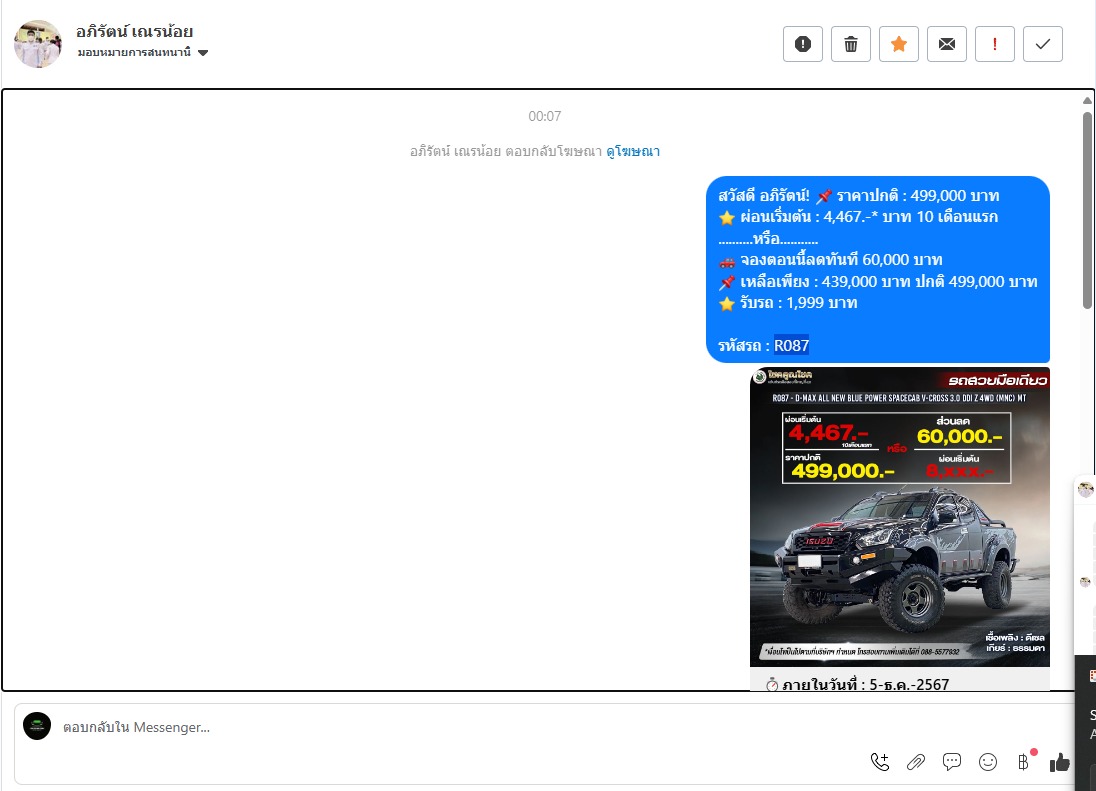The image size is (1096, 791).
Task: Mark conversation unread with the envelope icon
Action: [946, 44]
